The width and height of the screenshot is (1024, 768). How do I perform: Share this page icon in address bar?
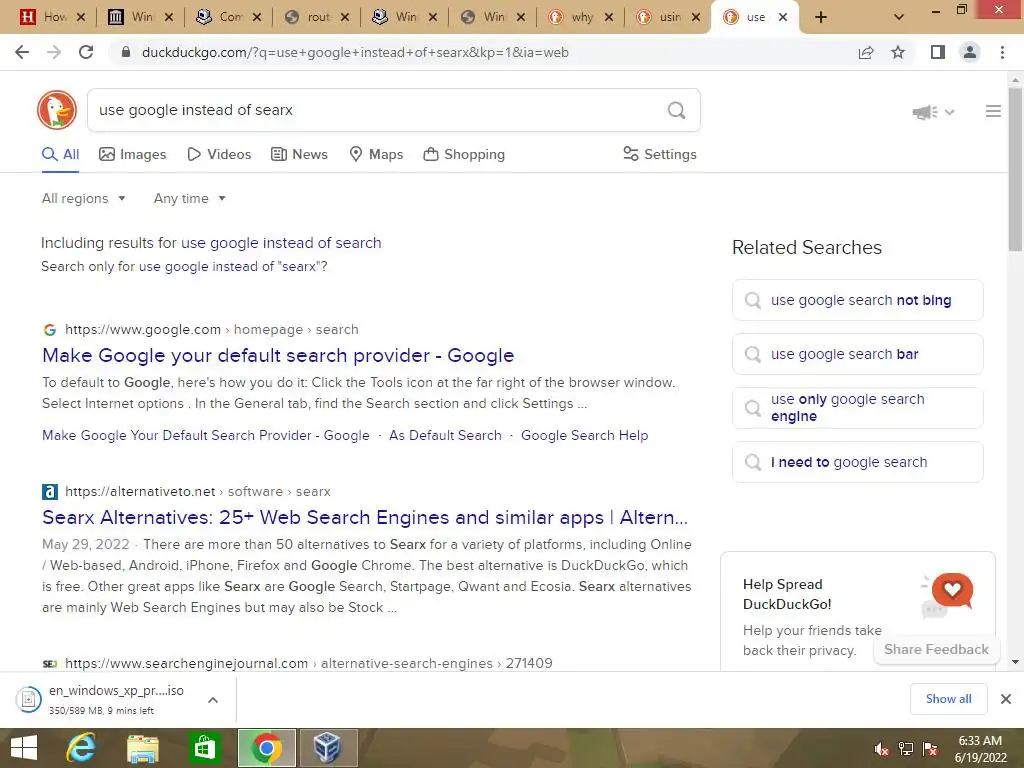(866, 52)
